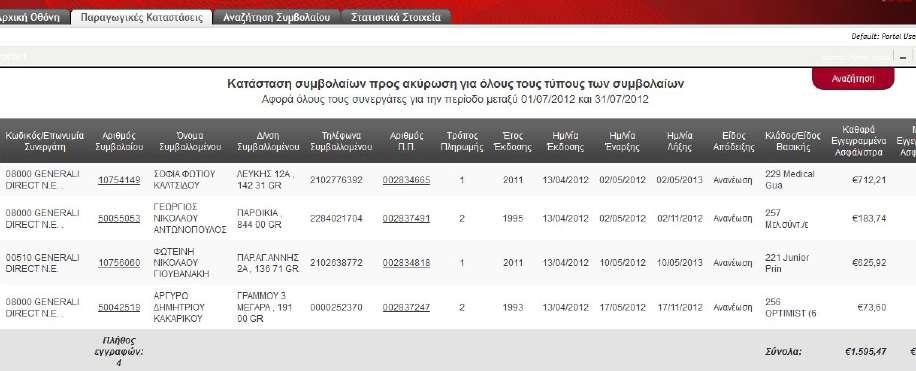Image resolution: width=916 pixels, height=371 pixels.
Task: Click the start date 02/05/2012 in row 10754149
Action: coord(623,180)
